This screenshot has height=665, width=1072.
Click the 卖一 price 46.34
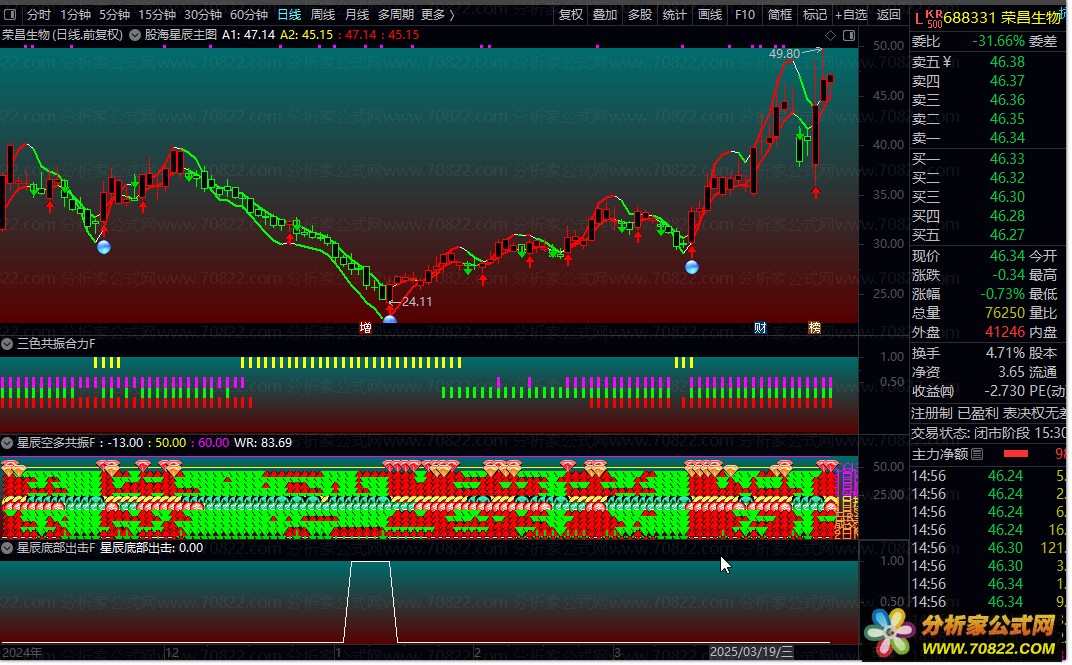1007,138
